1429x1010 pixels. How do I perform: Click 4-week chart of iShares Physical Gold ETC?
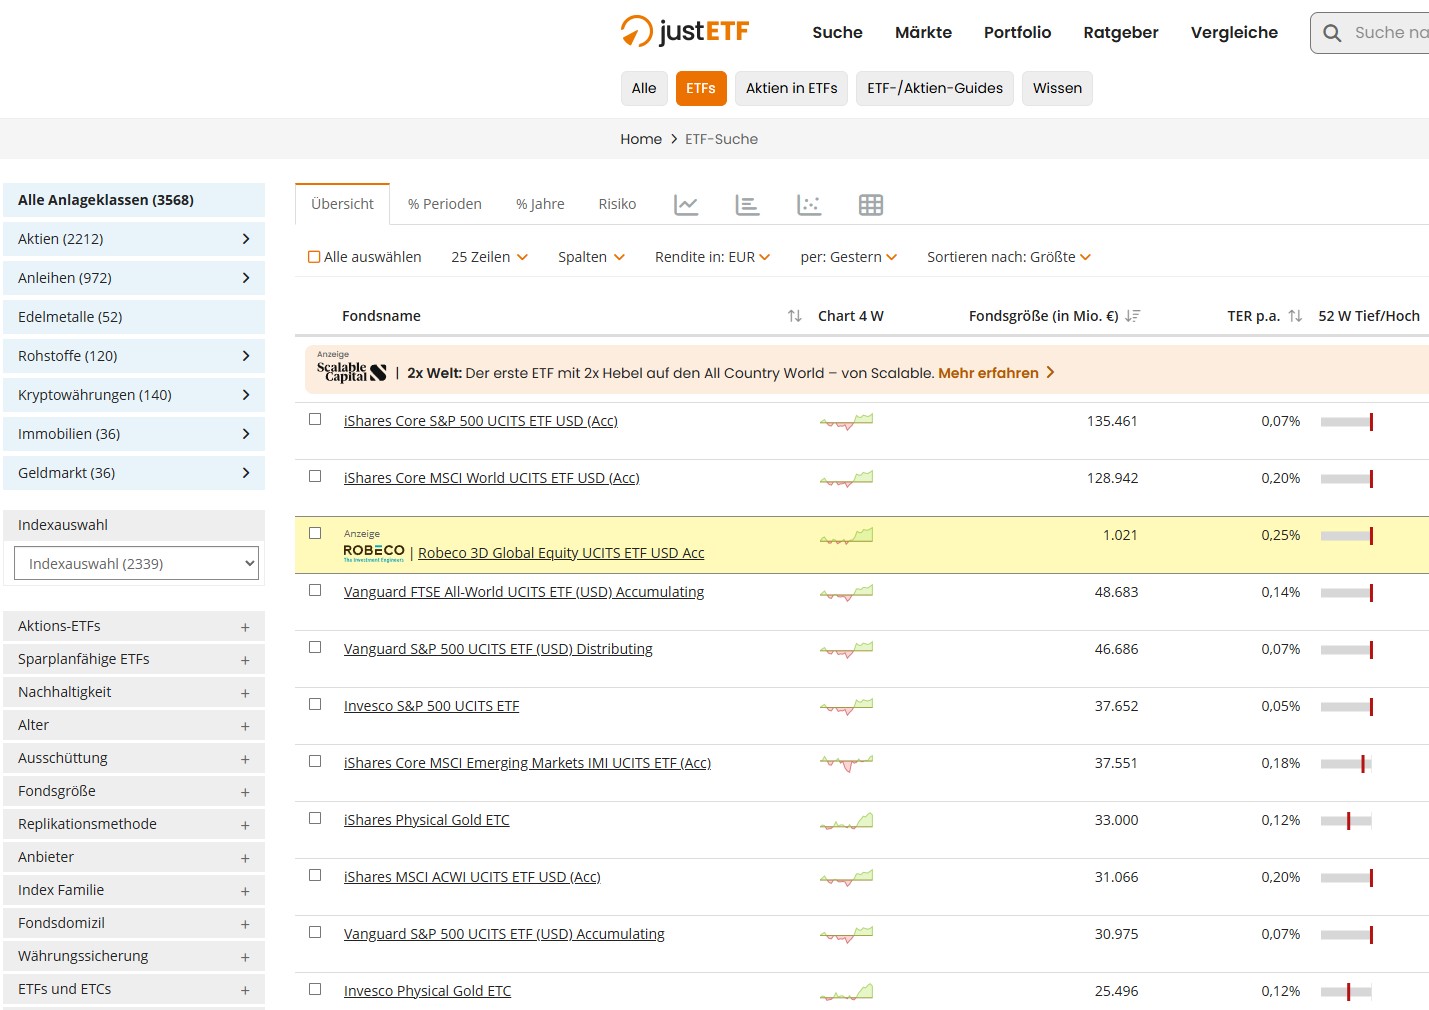click(847, 821)
